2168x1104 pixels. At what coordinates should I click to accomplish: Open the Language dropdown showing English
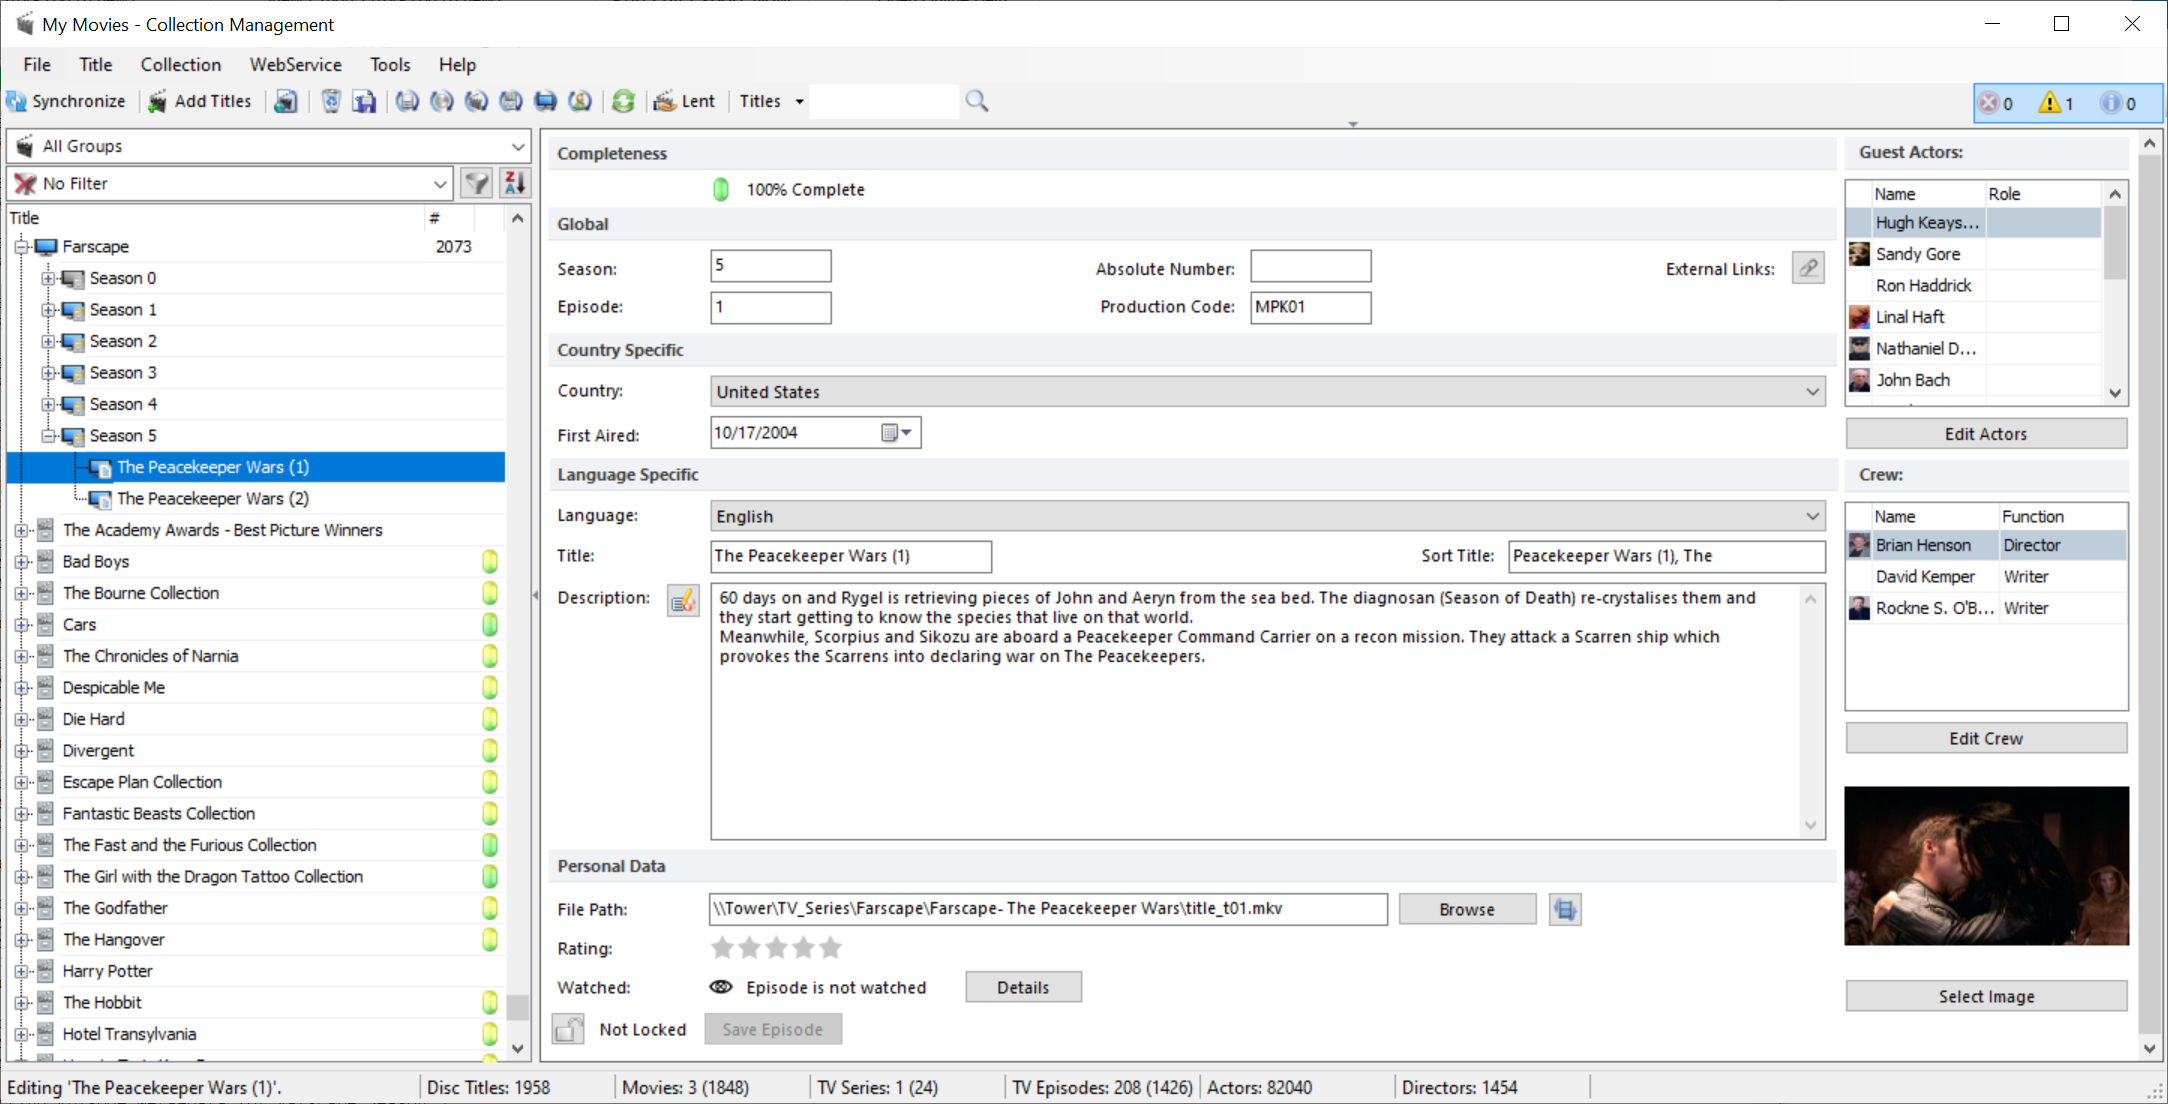[1267, 516]
